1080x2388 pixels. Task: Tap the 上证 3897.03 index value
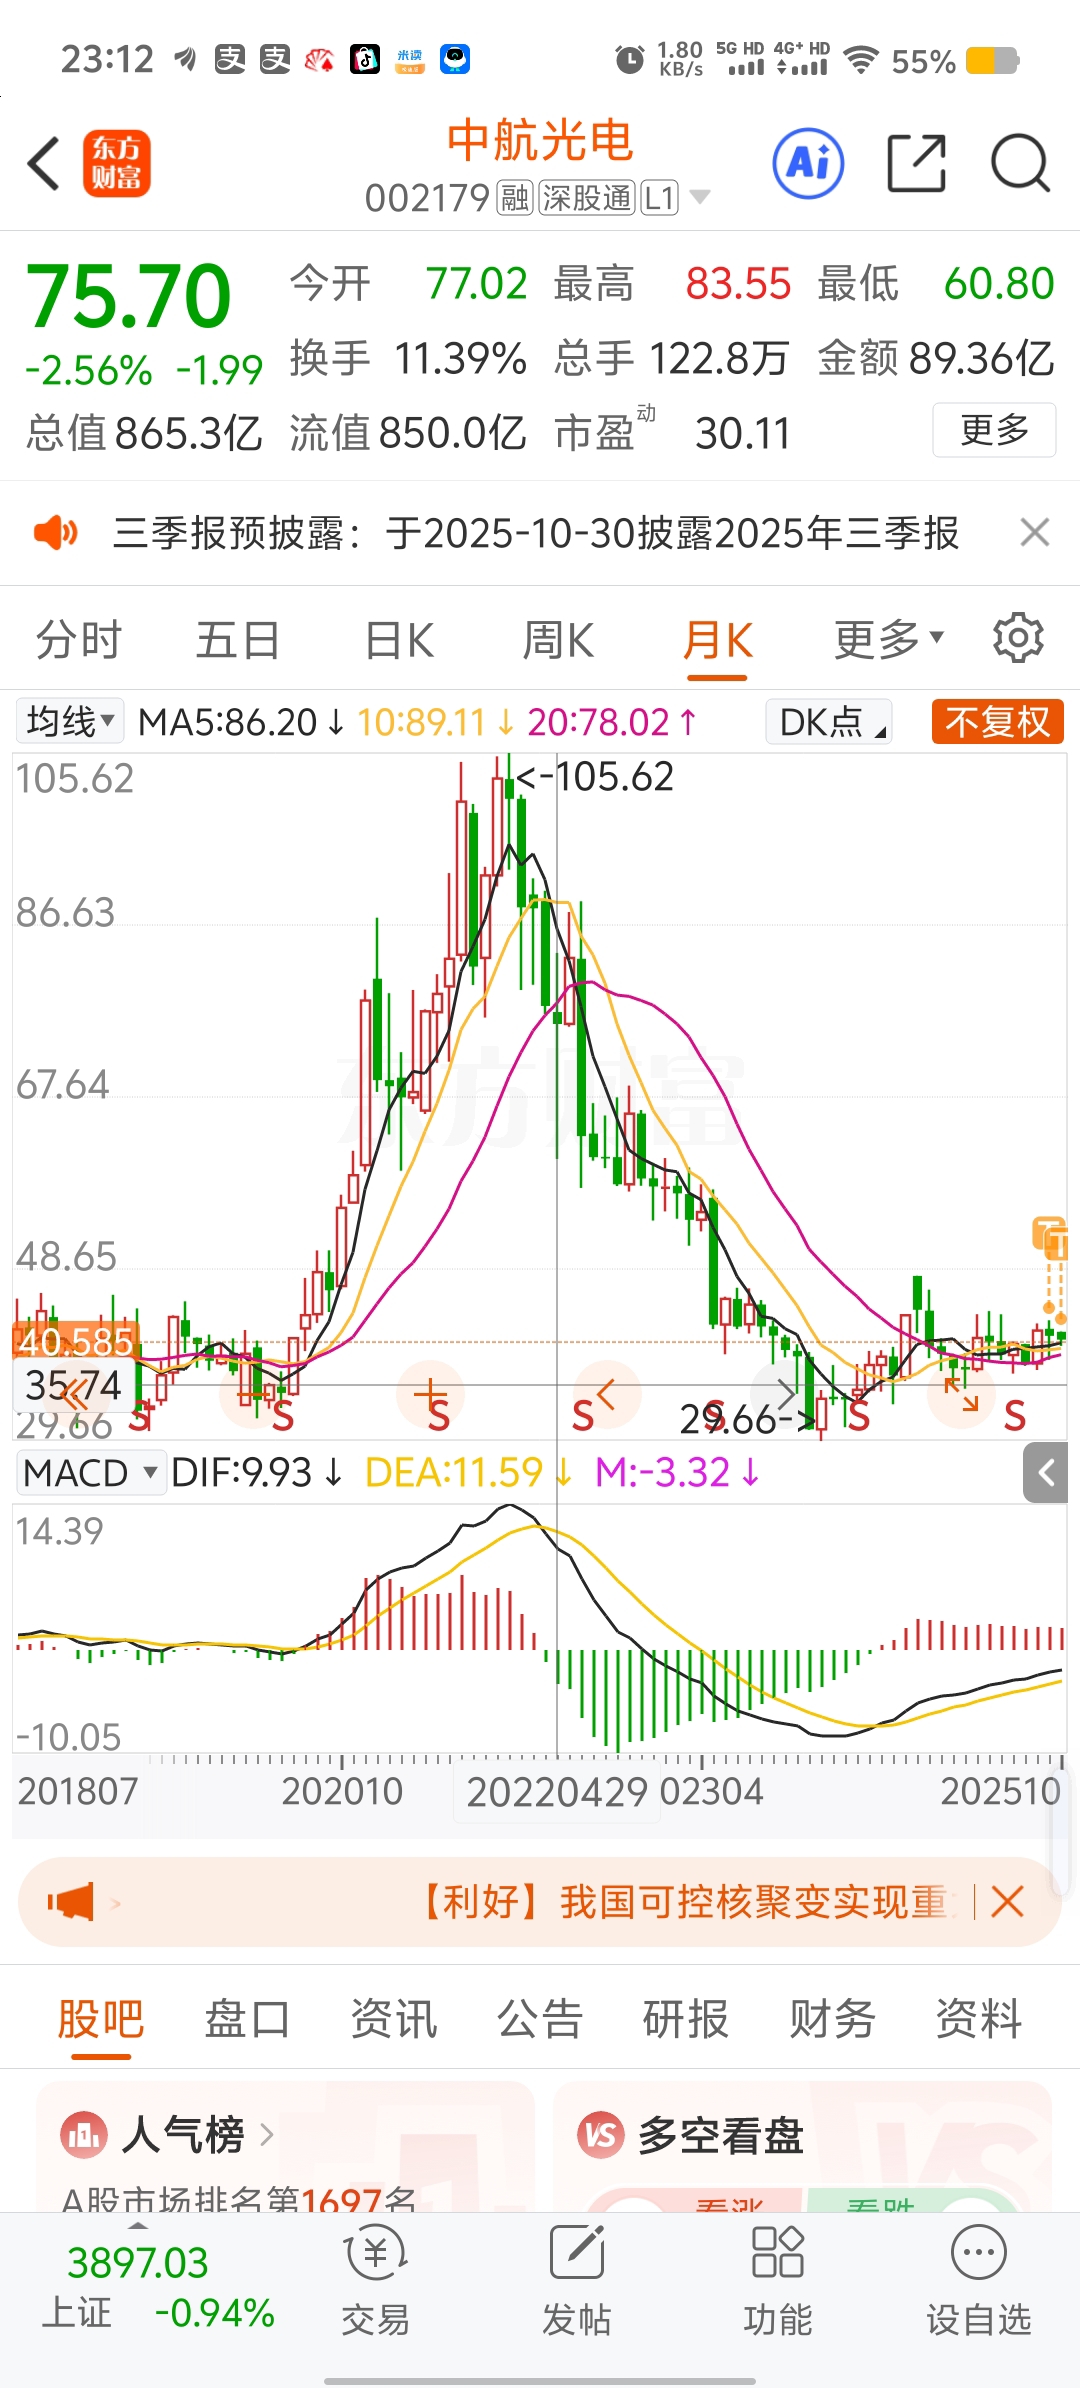pyautogui.click(x=138, y=2262)
